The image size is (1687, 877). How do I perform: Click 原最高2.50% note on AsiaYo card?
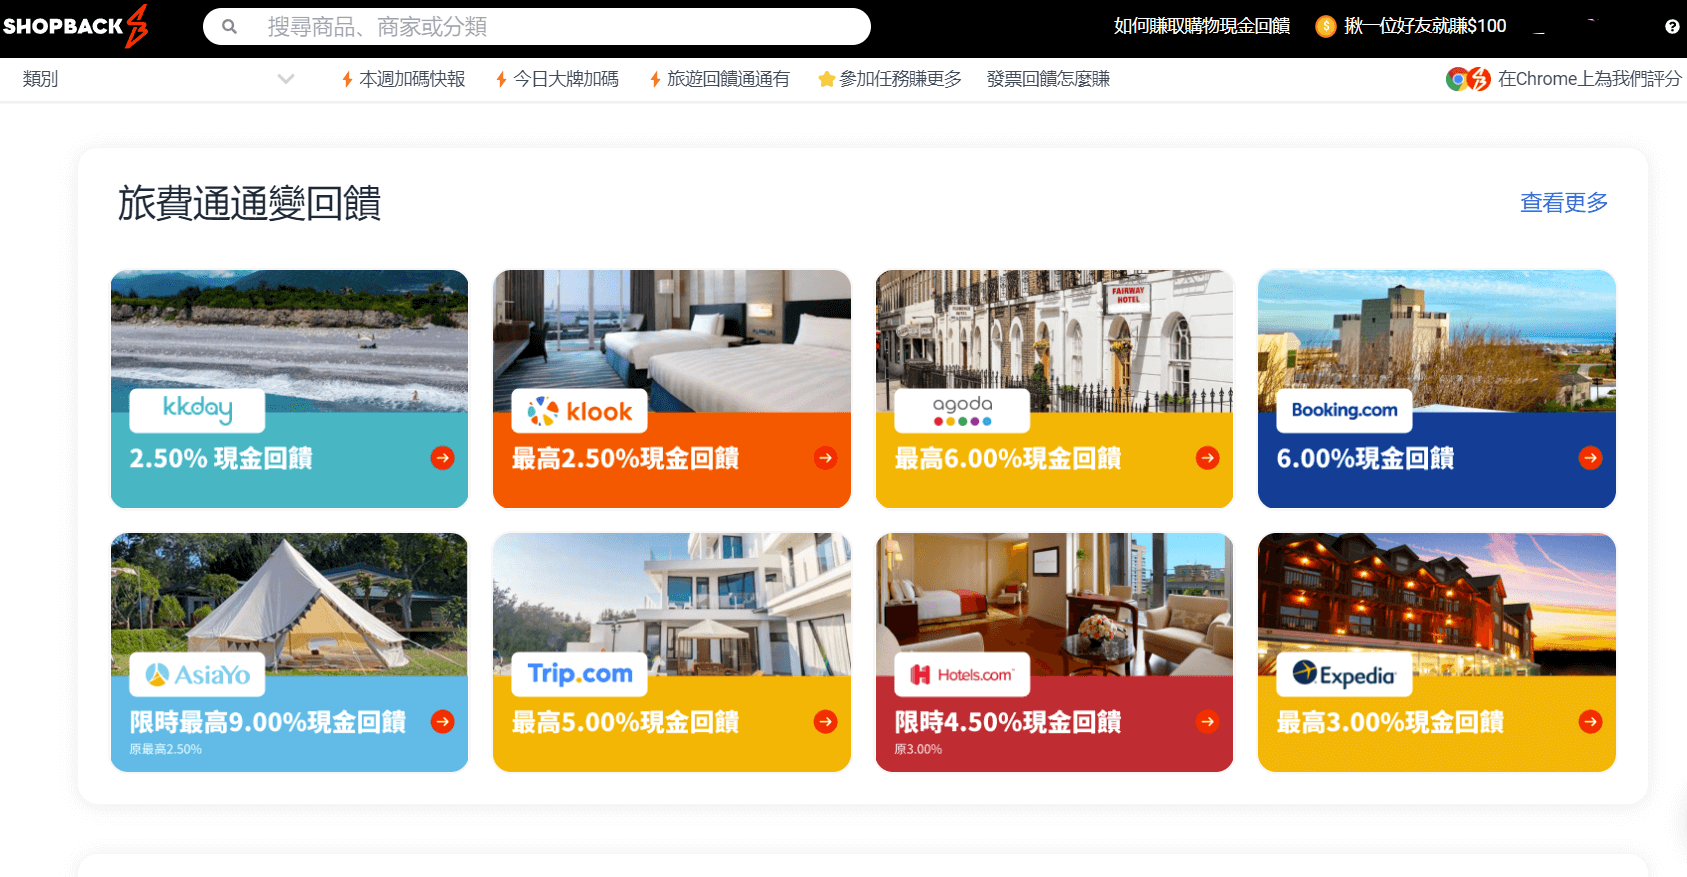tap(165, 749)
